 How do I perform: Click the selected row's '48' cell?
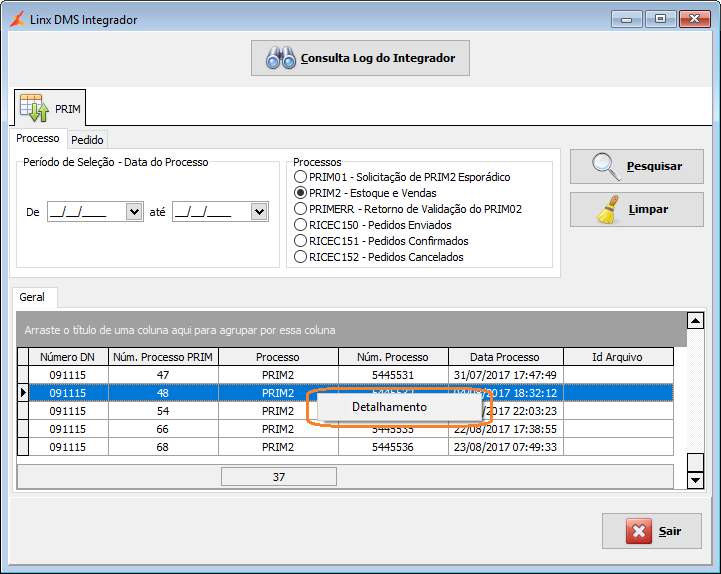point(163,393)
